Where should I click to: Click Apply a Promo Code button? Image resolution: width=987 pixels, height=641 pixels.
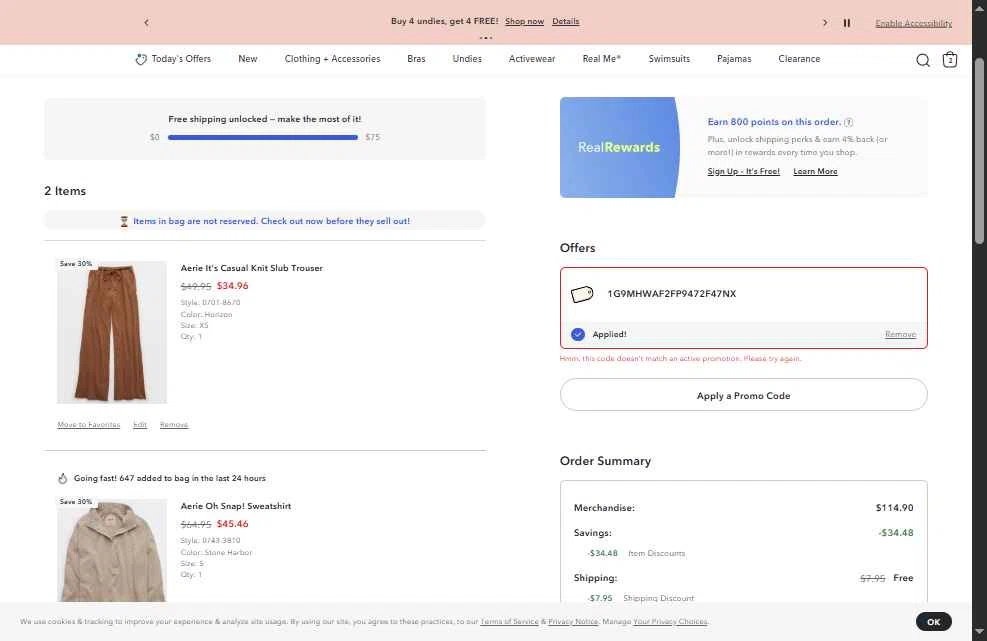[743, 395]
